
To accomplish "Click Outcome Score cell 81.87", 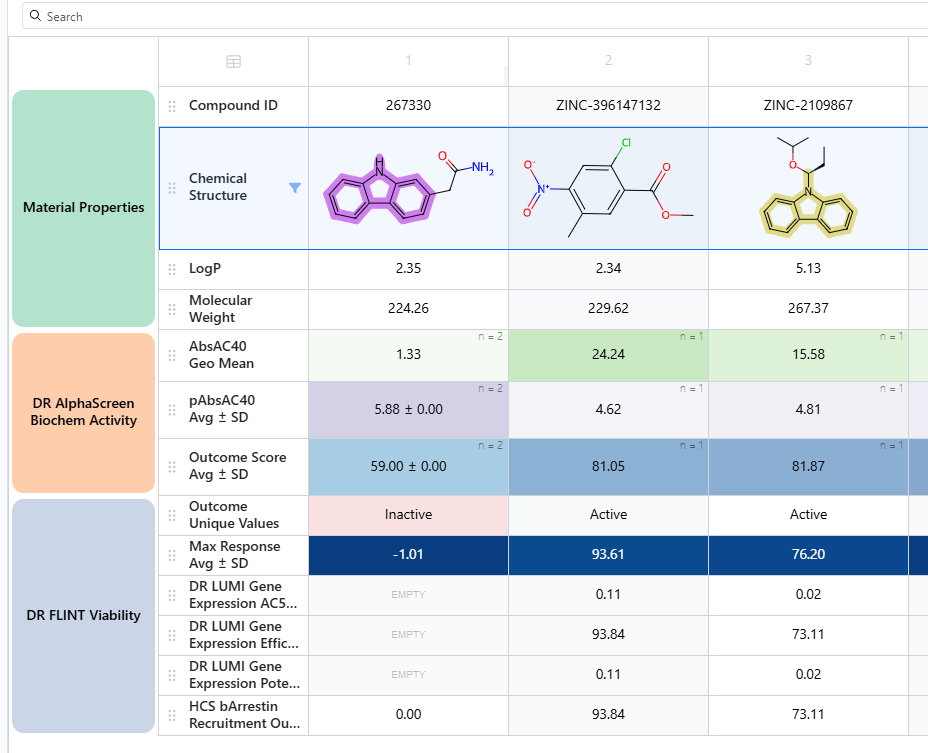I will tap(808, 466).
